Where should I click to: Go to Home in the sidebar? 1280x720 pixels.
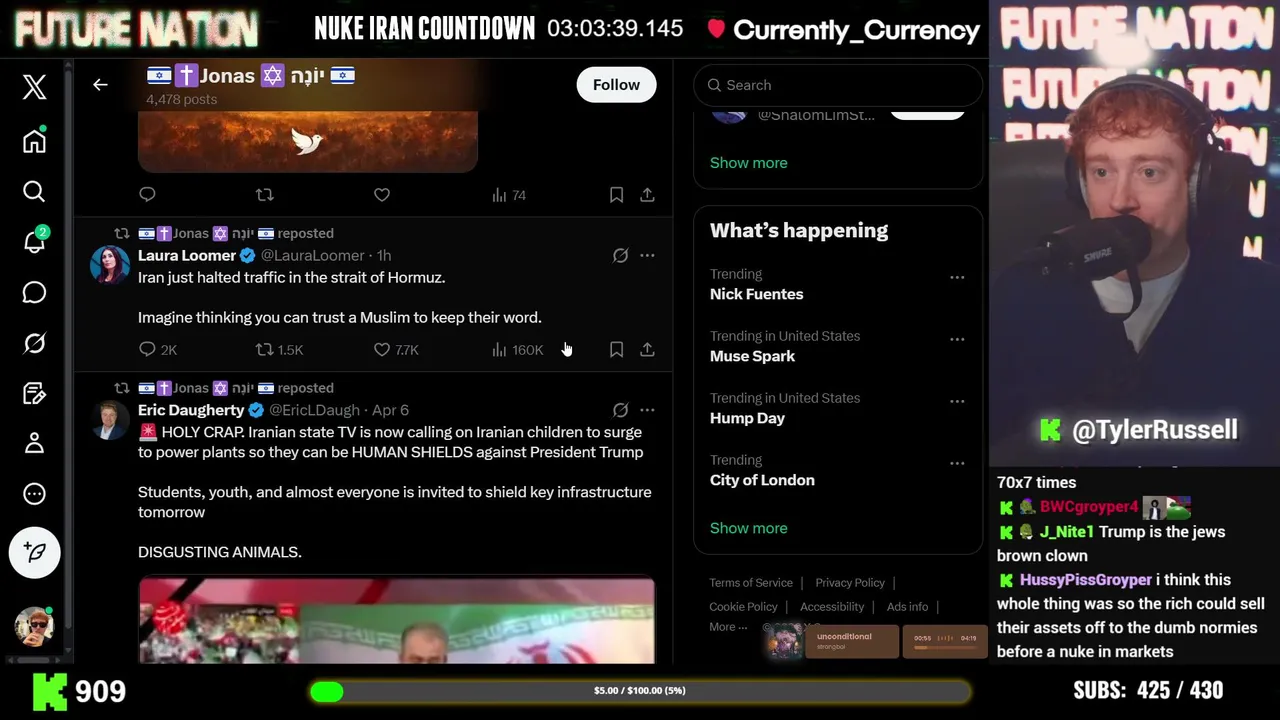[x=34, y=141]
